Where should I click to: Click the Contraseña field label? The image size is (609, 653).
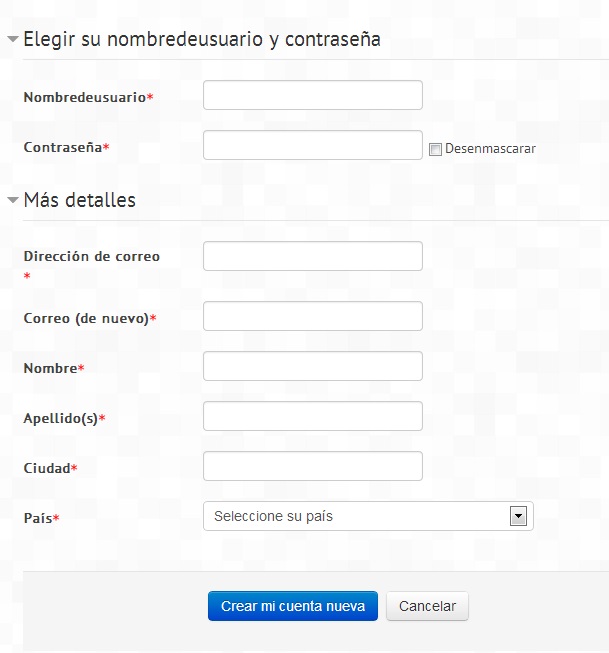click(63, 147)
